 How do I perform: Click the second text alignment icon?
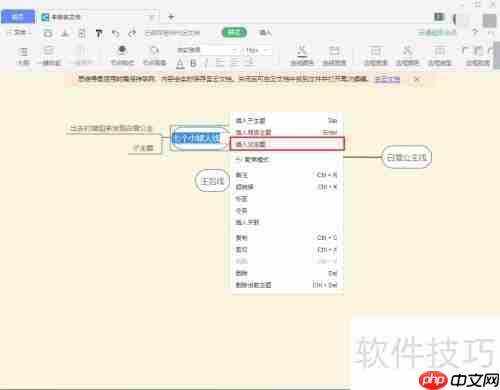235,62
